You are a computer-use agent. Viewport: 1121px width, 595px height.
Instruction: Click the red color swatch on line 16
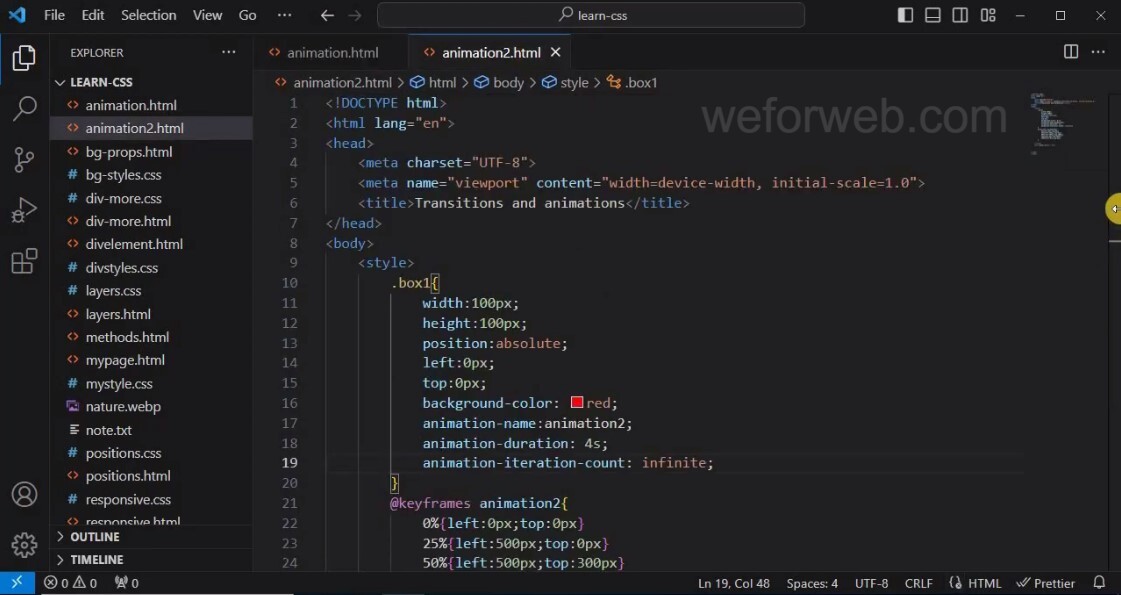pyautogui.click(x=577, y=403)
